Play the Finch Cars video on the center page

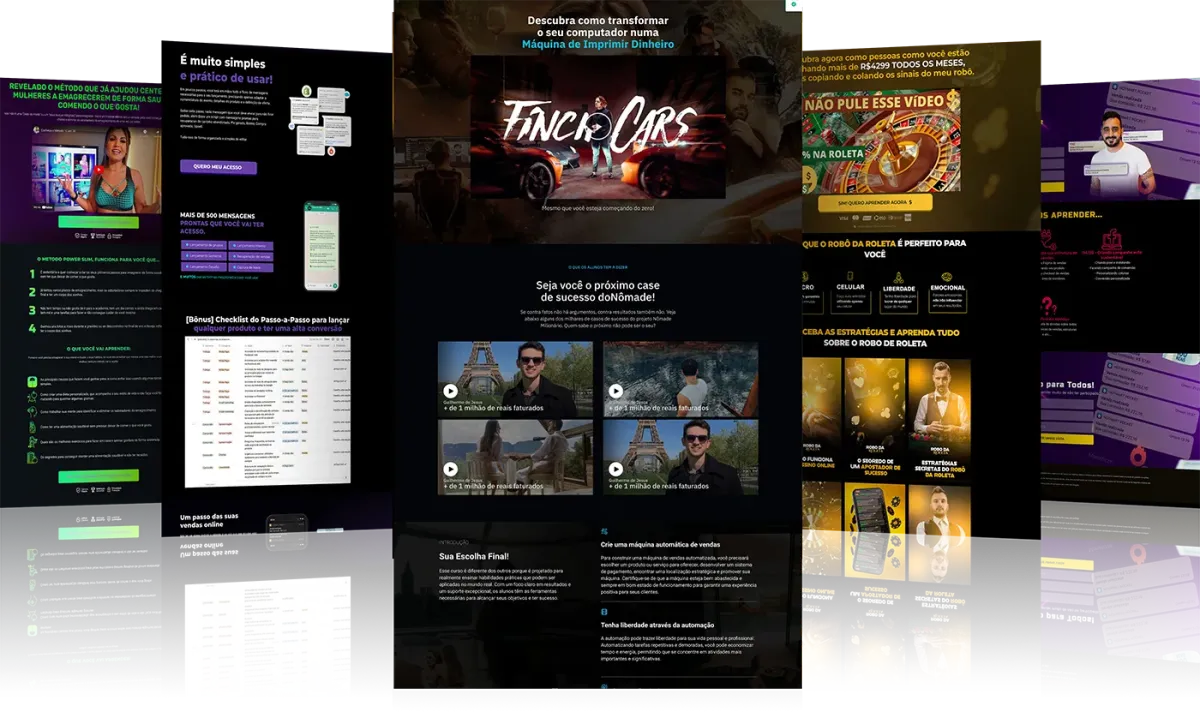597,127
